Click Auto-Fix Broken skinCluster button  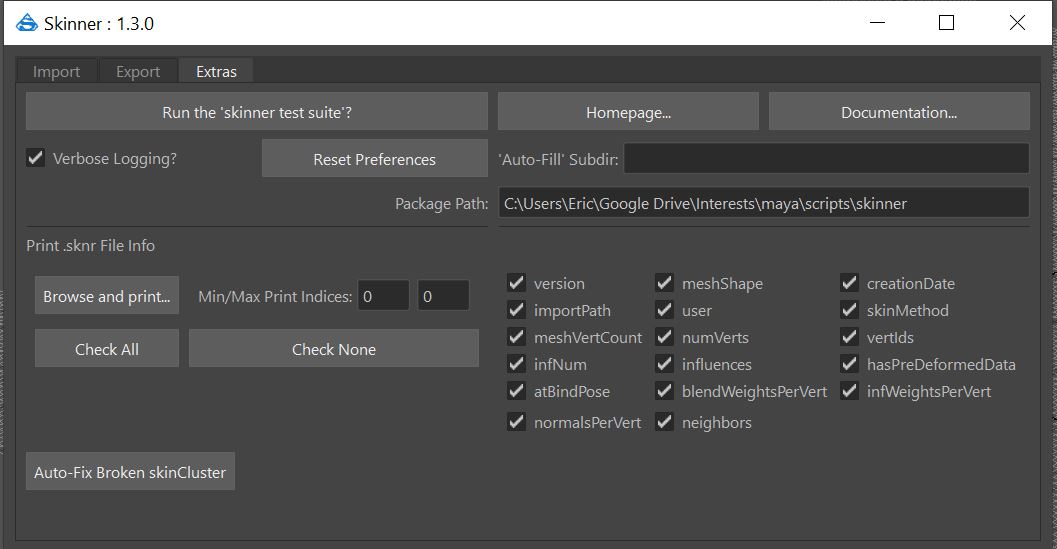pyautogui.click(x=130, y=471)
